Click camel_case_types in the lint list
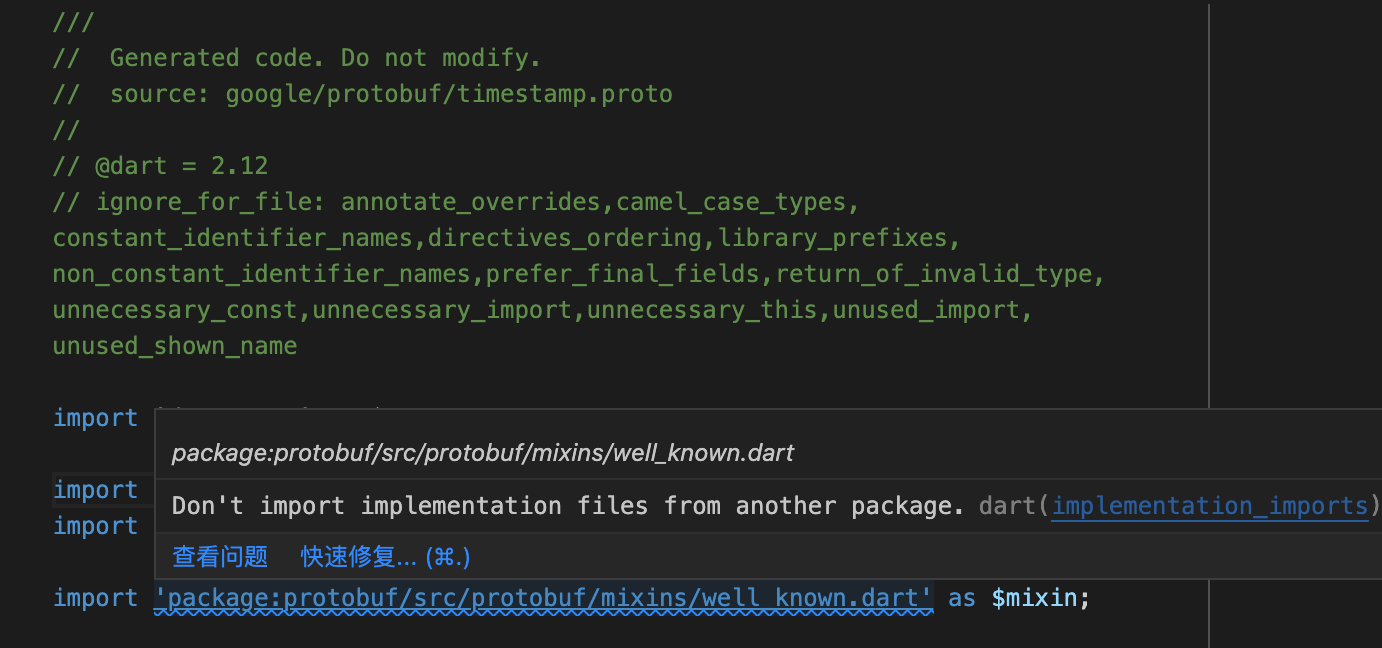This screenshot has width=1382, height=648. click(731, 201)
